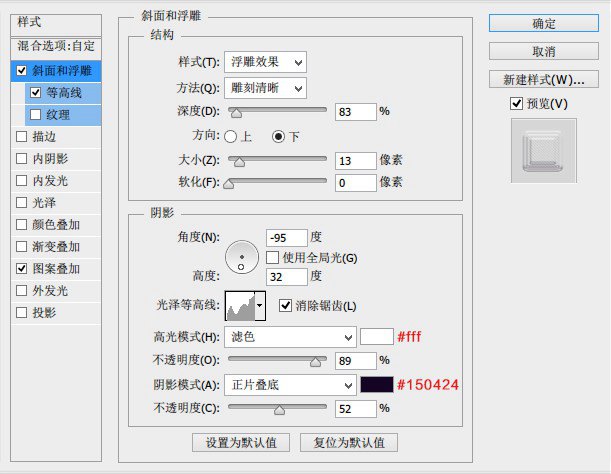Enable the 外发光 checkbox

pos(21,290)
